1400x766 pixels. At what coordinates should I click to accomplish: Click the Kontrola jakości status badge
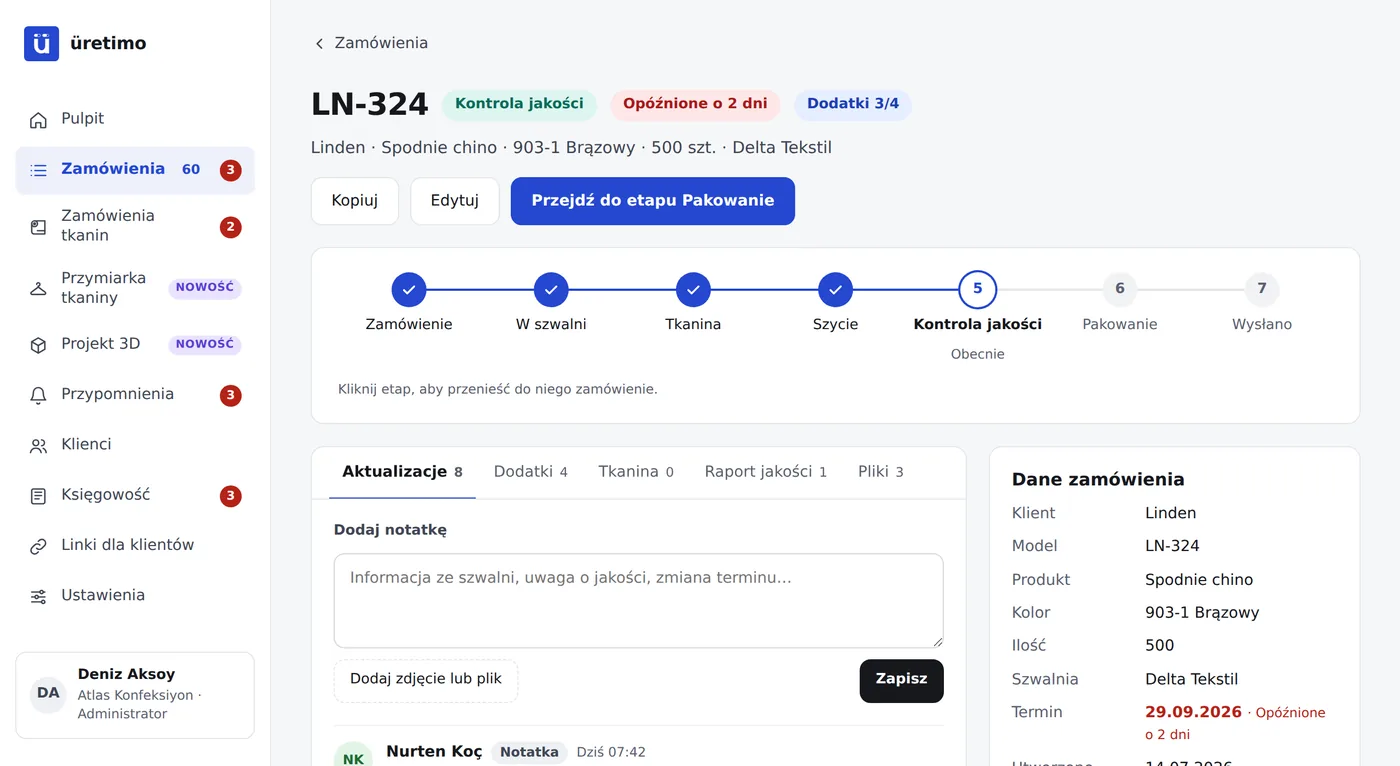[x=519, y=104]
